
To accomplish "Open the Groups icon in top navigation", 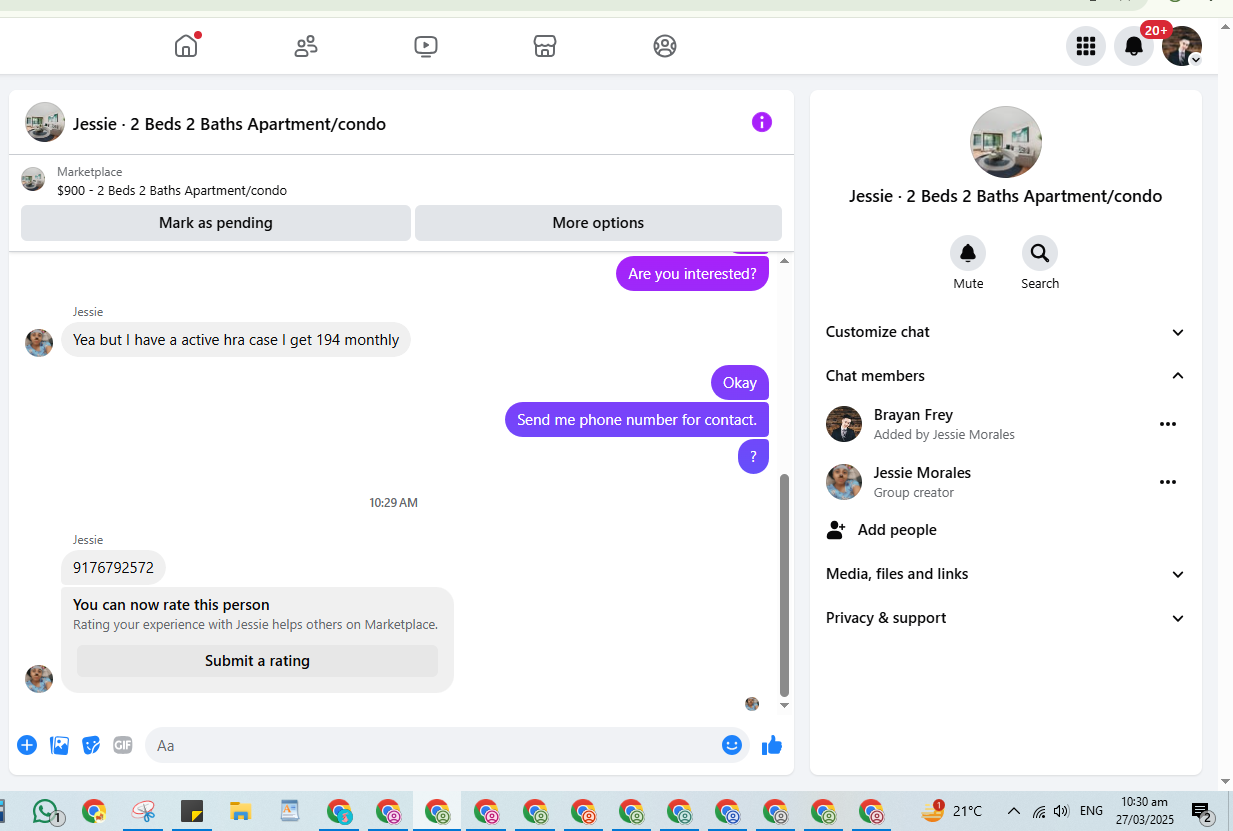I will pos(665,46).
